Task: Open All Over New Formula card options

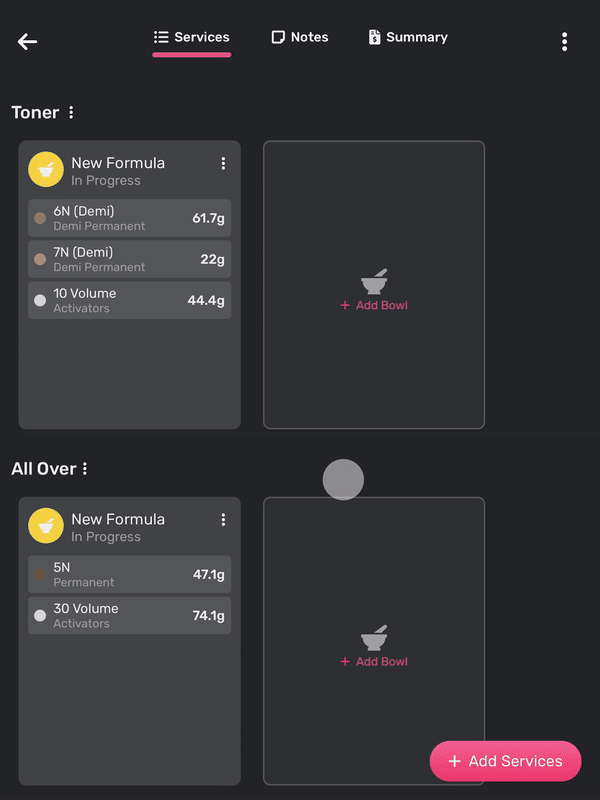Action: point(223,520)
